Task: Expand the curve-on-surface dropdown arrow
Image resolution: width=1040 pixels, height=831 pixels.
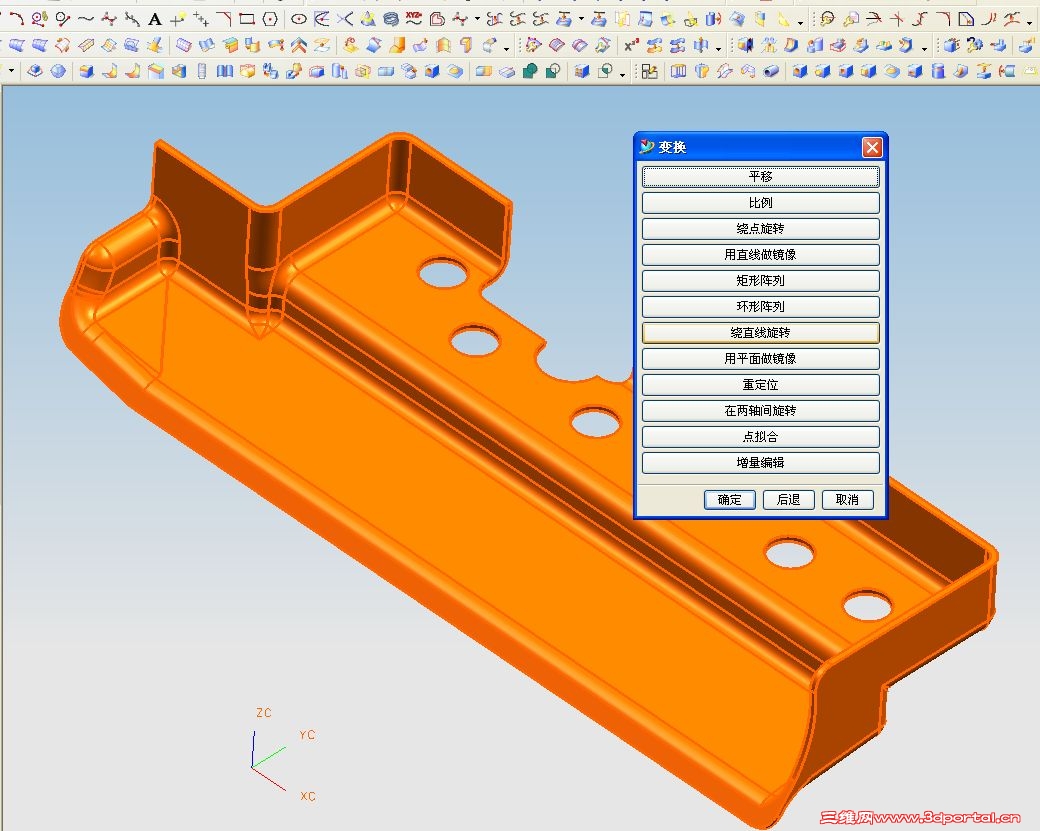Action: click(581, 19)
